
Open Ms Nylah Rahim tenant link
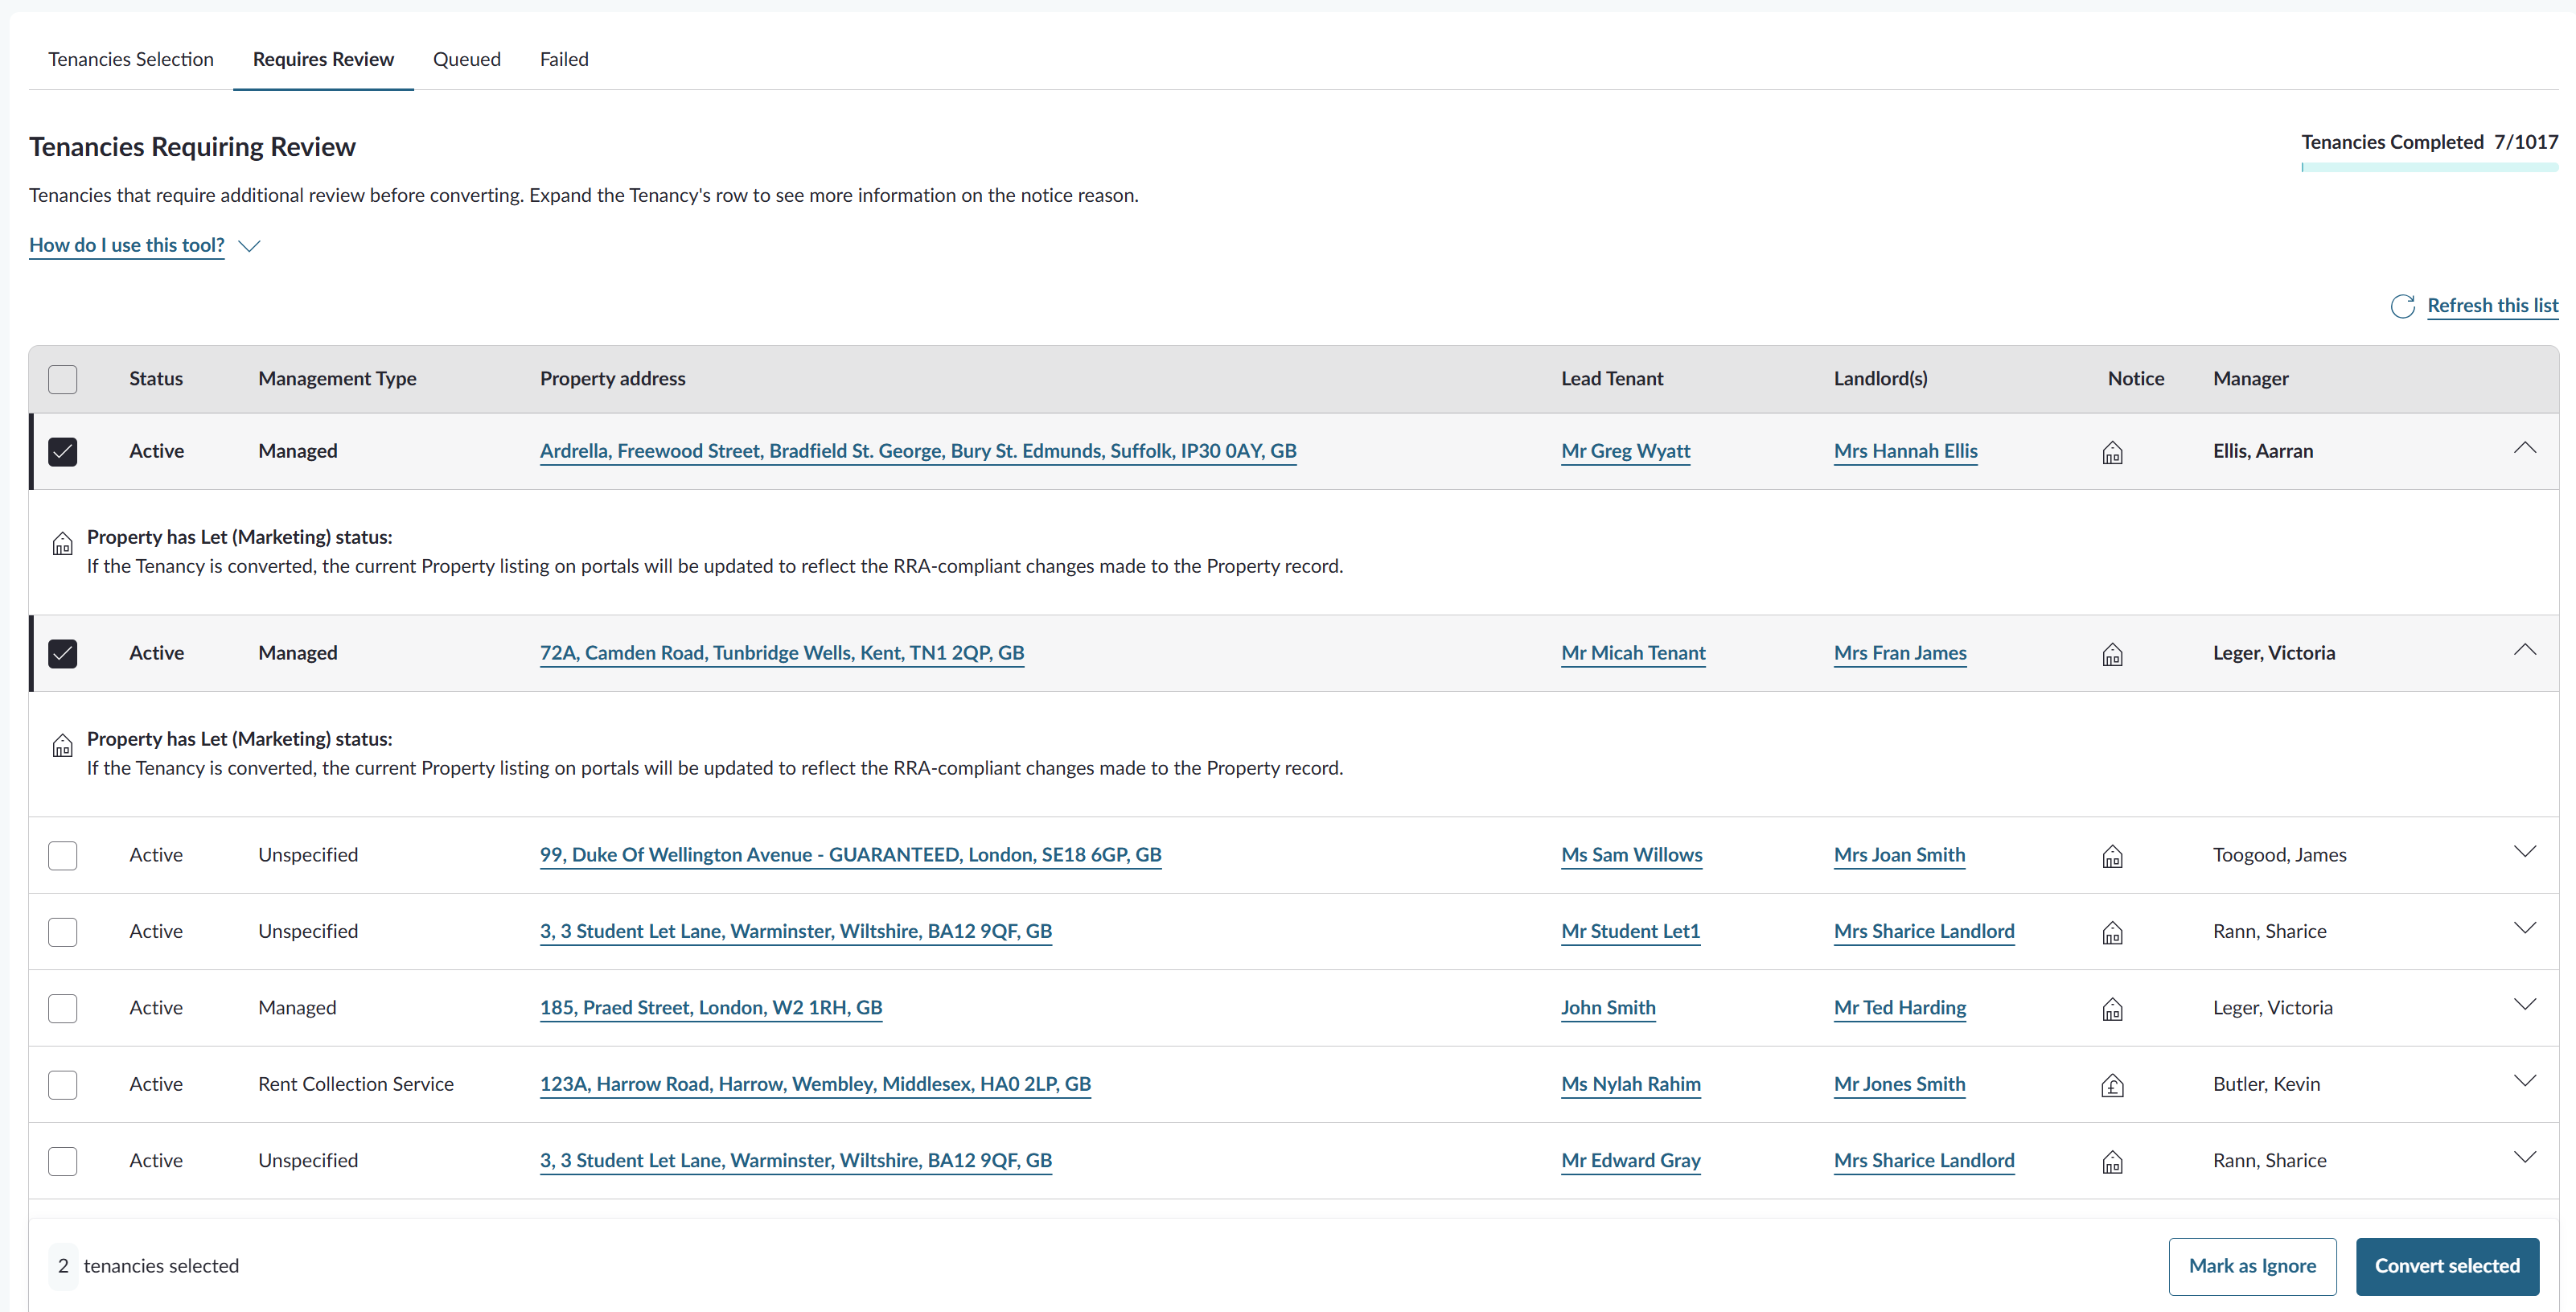tap(1630, 1084)
